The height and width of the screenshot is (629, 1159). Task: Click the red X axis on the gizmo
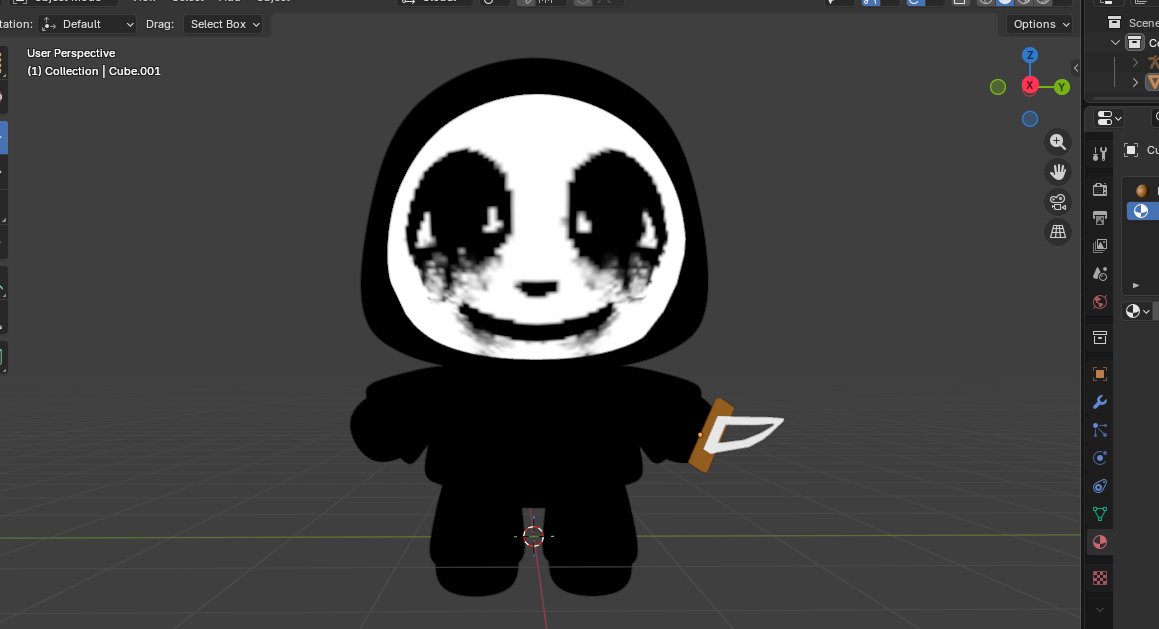[1030, 86]
